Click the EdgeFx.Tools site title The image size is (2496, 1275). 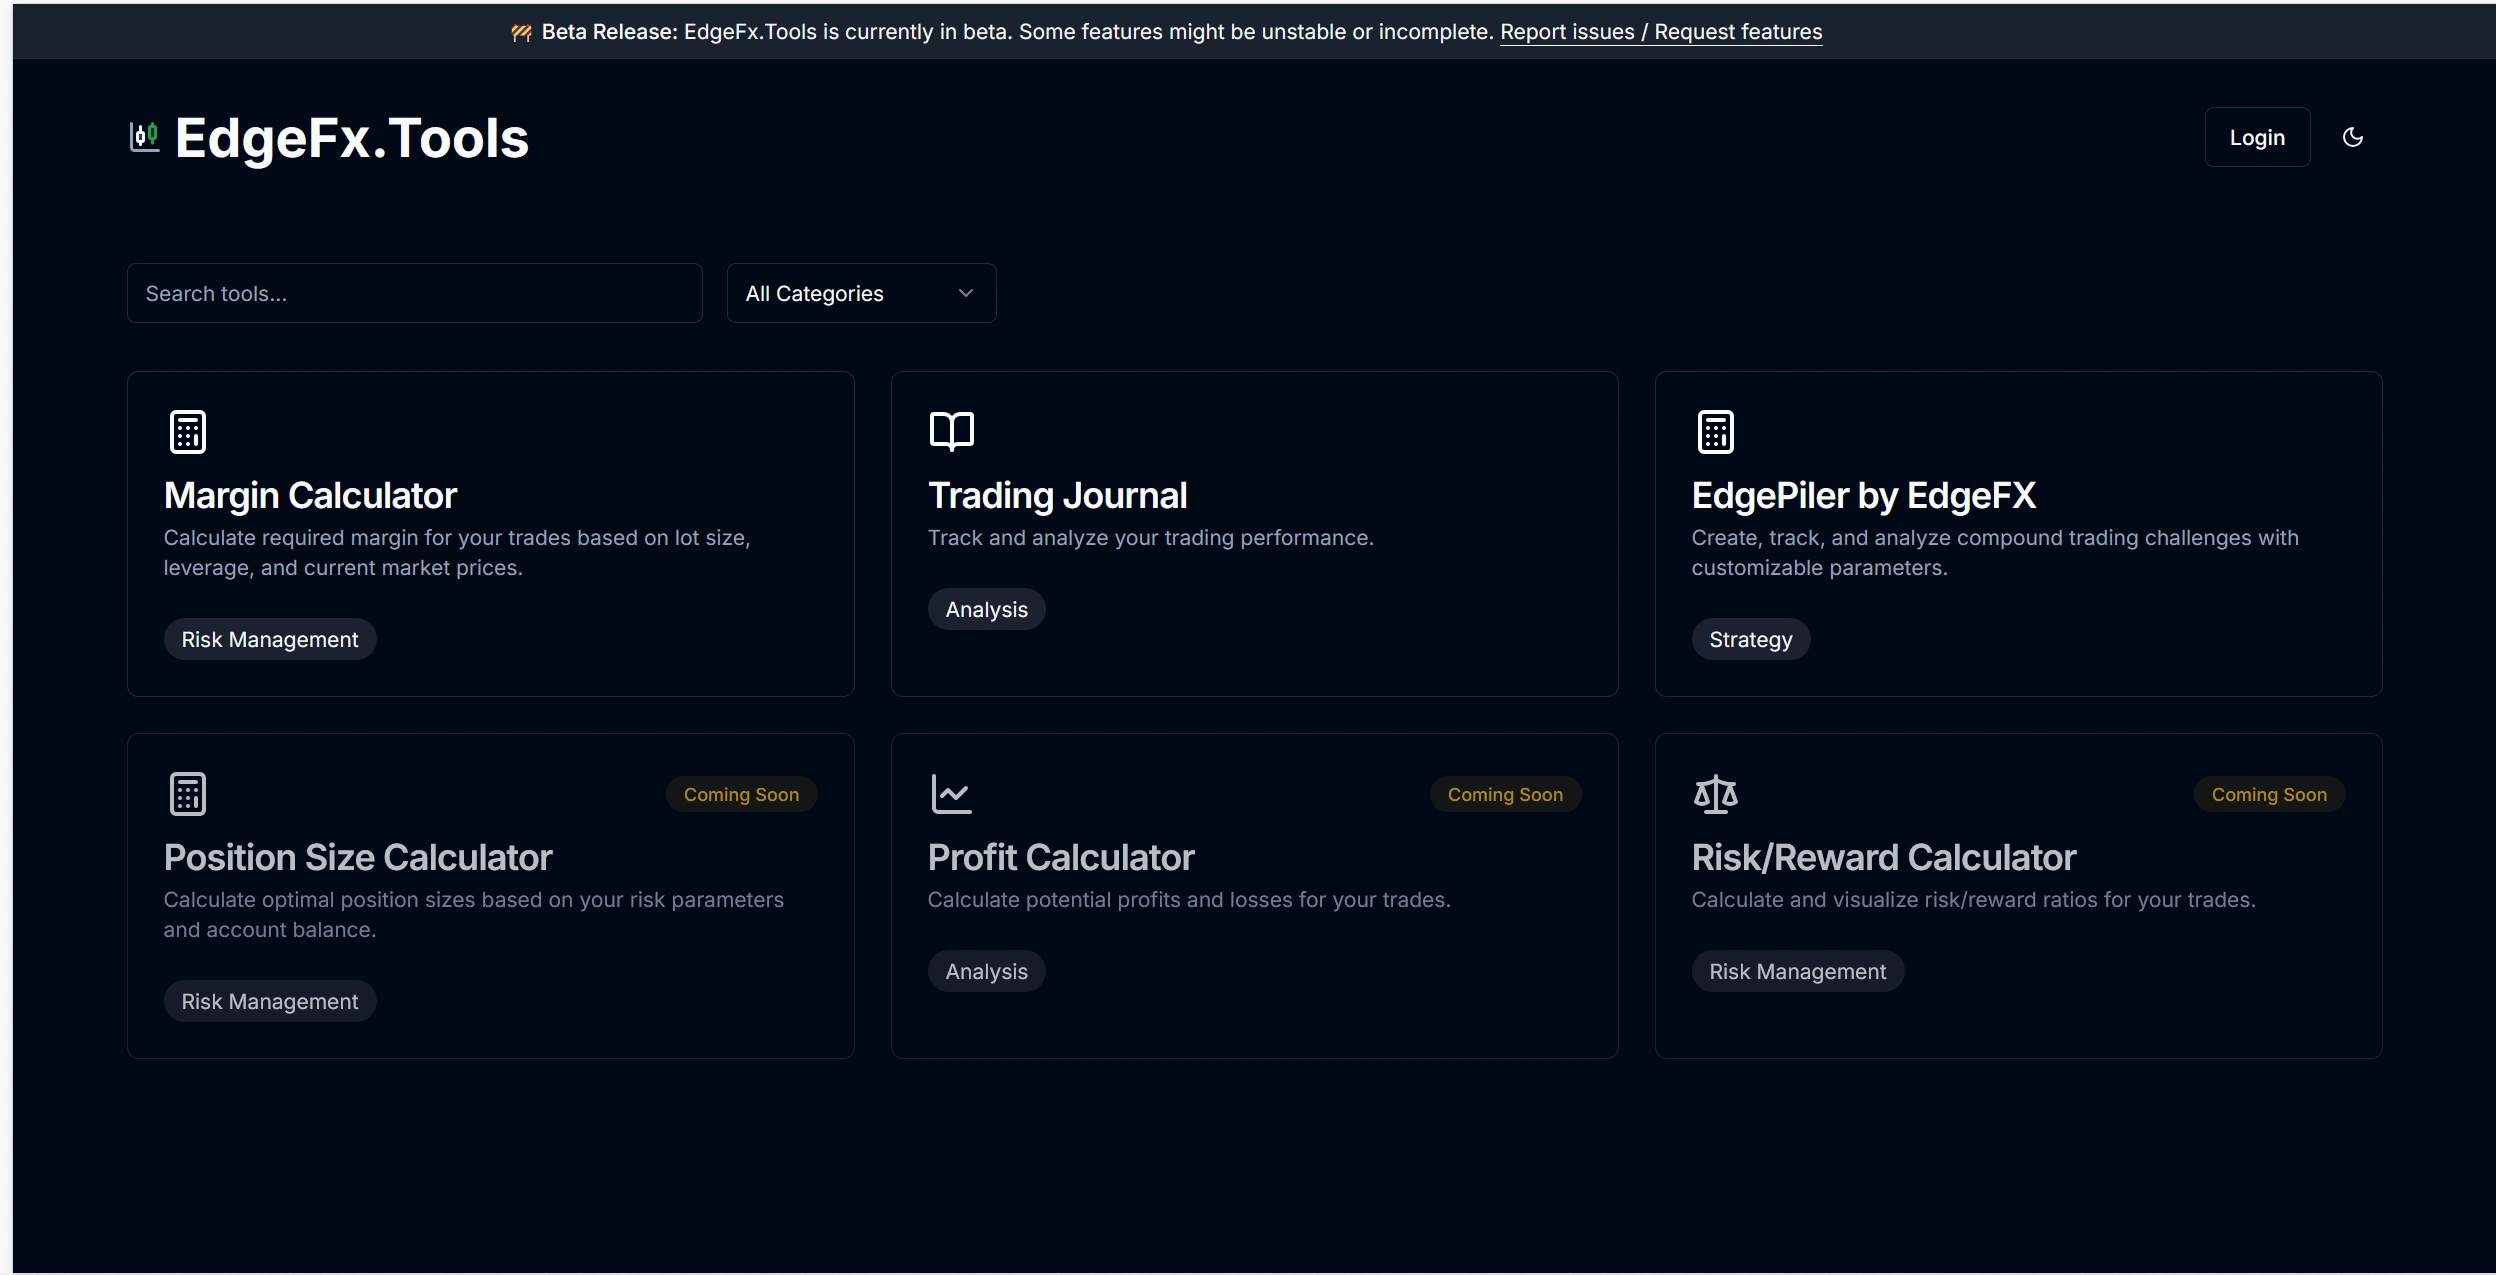pos(351,138)
